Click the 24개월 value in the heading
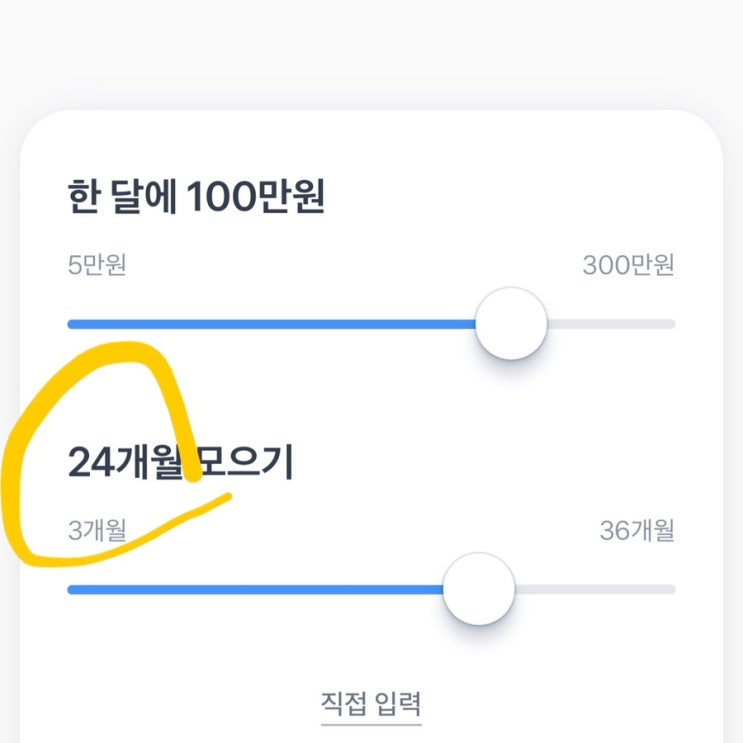The height and width of the screenshot is (743, 743). coord(125,463)
